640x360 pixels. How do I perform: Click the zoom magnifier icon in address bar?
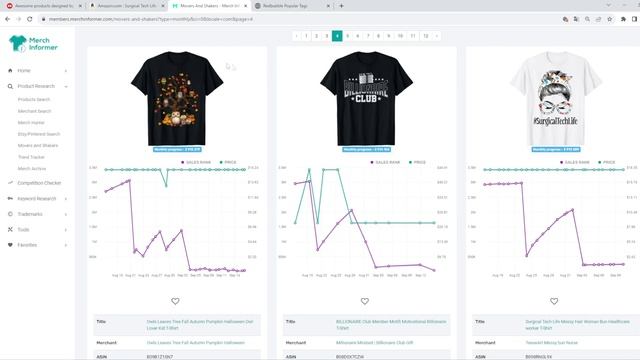pos(587,19)
